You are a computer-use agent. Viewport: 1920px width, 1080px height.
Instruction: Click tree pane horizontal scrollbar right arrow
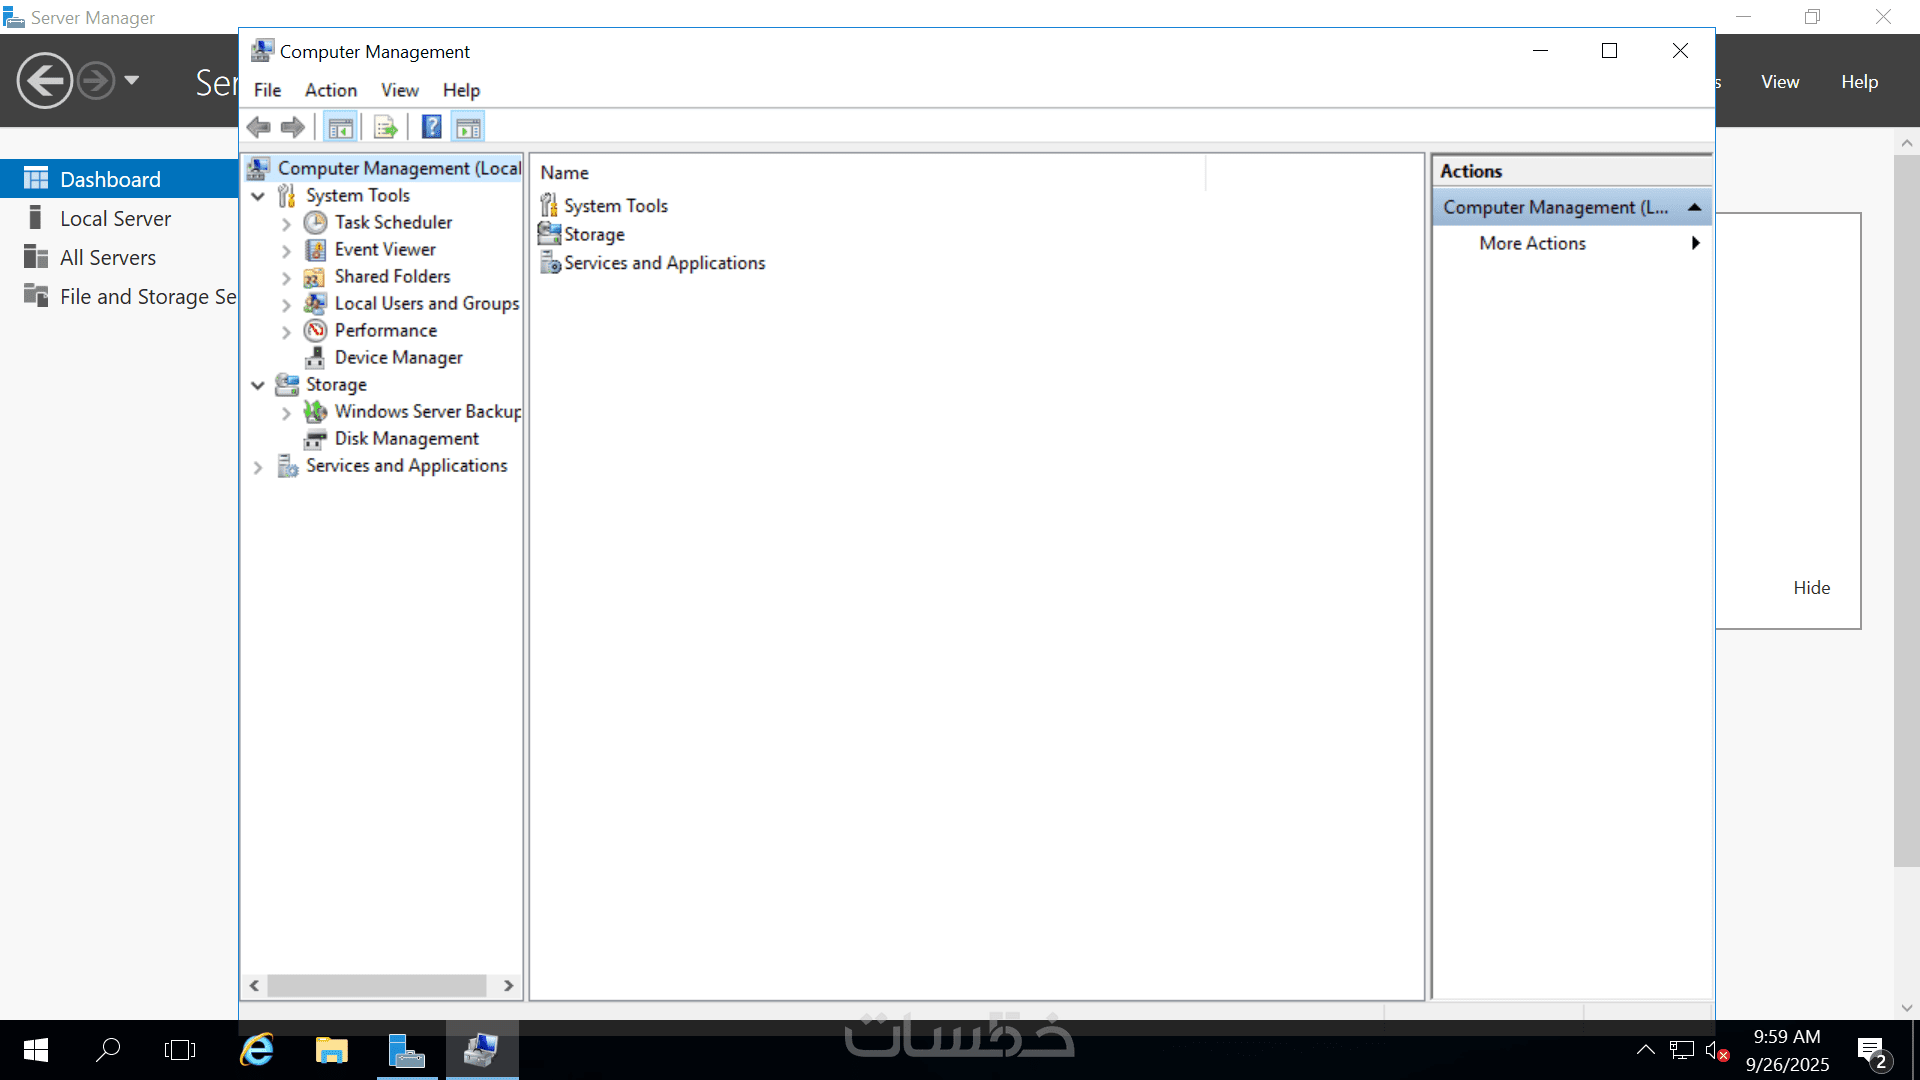pos(508,986)
